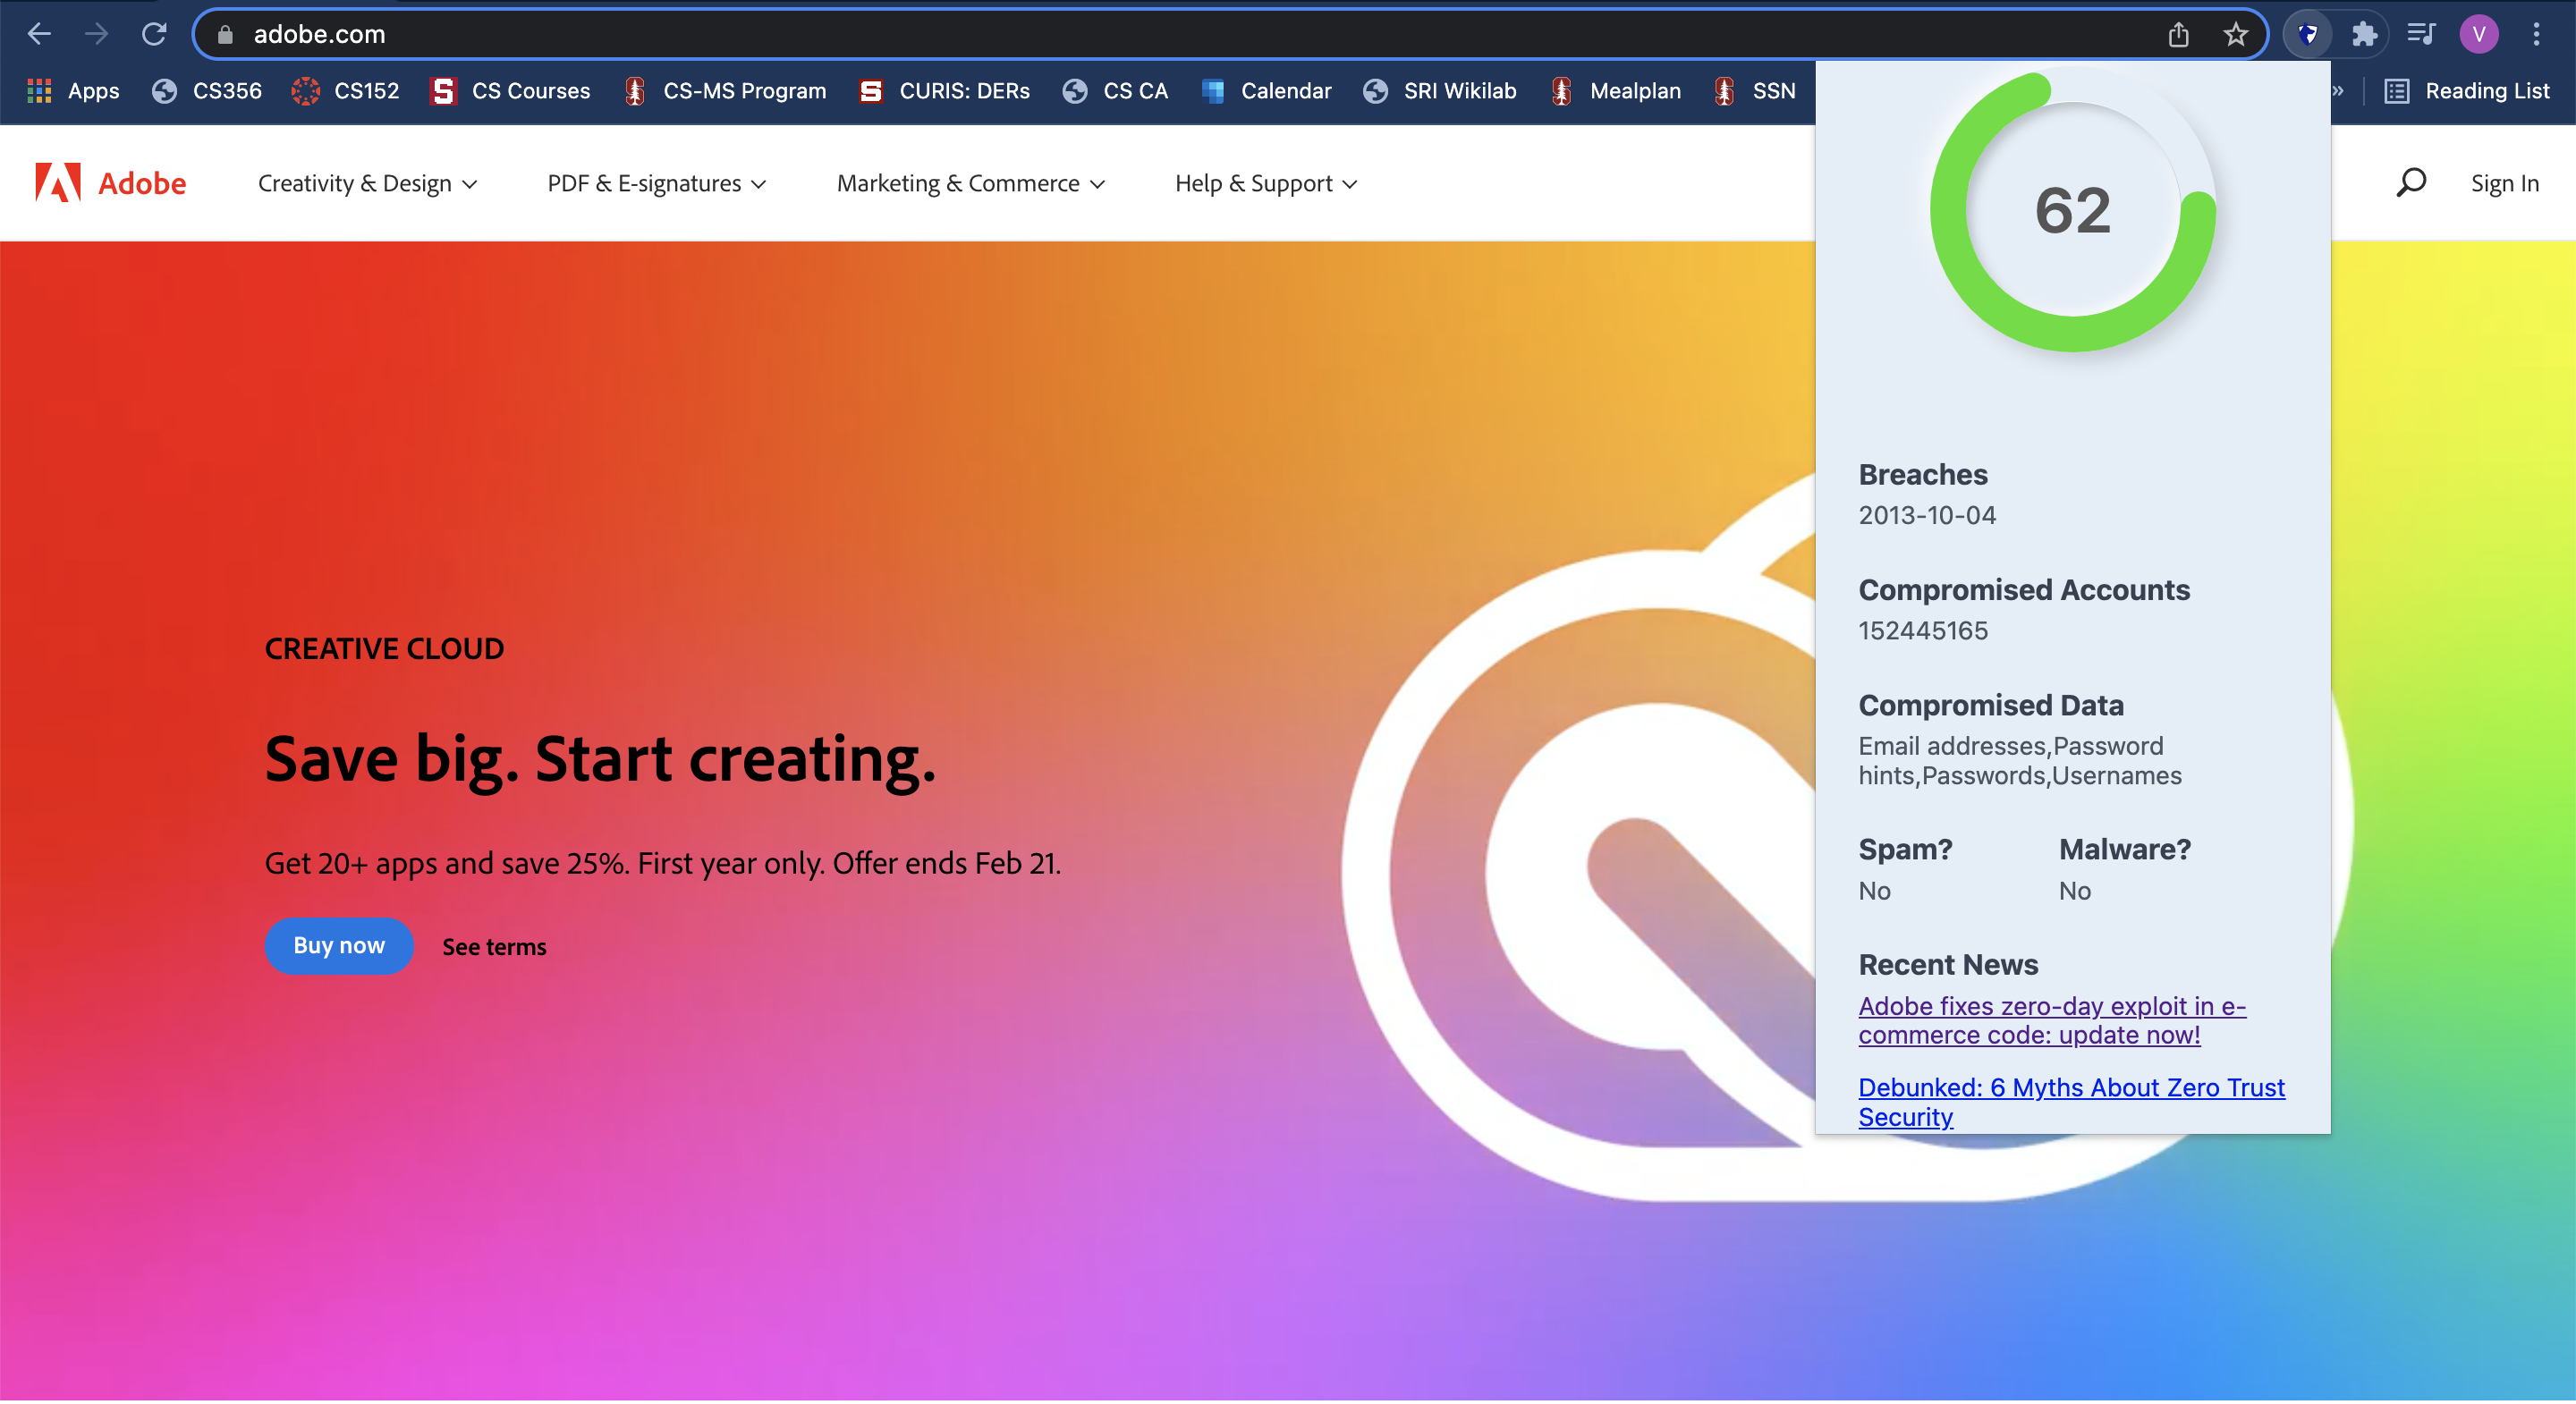Open the Adobe search magnifier
Viewport: 2576px width, 1404px height.
tap(2411, 183)
